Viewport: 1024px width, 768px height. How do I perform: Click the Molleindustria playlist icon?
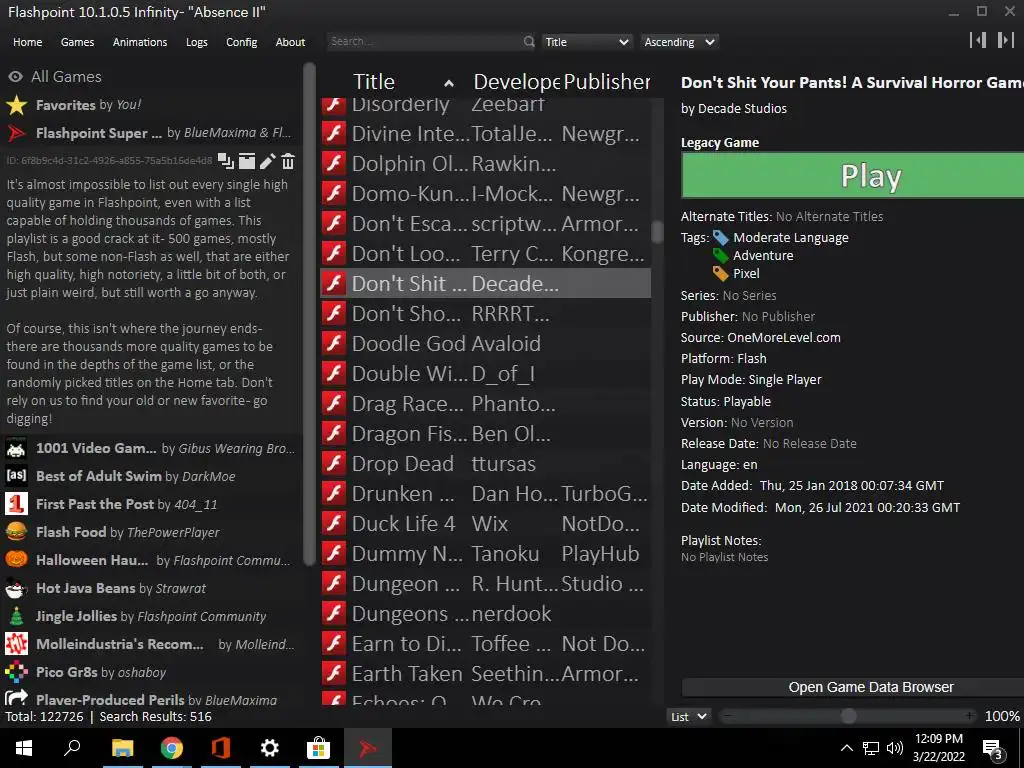pyautogui.click(x=16, y=644)
